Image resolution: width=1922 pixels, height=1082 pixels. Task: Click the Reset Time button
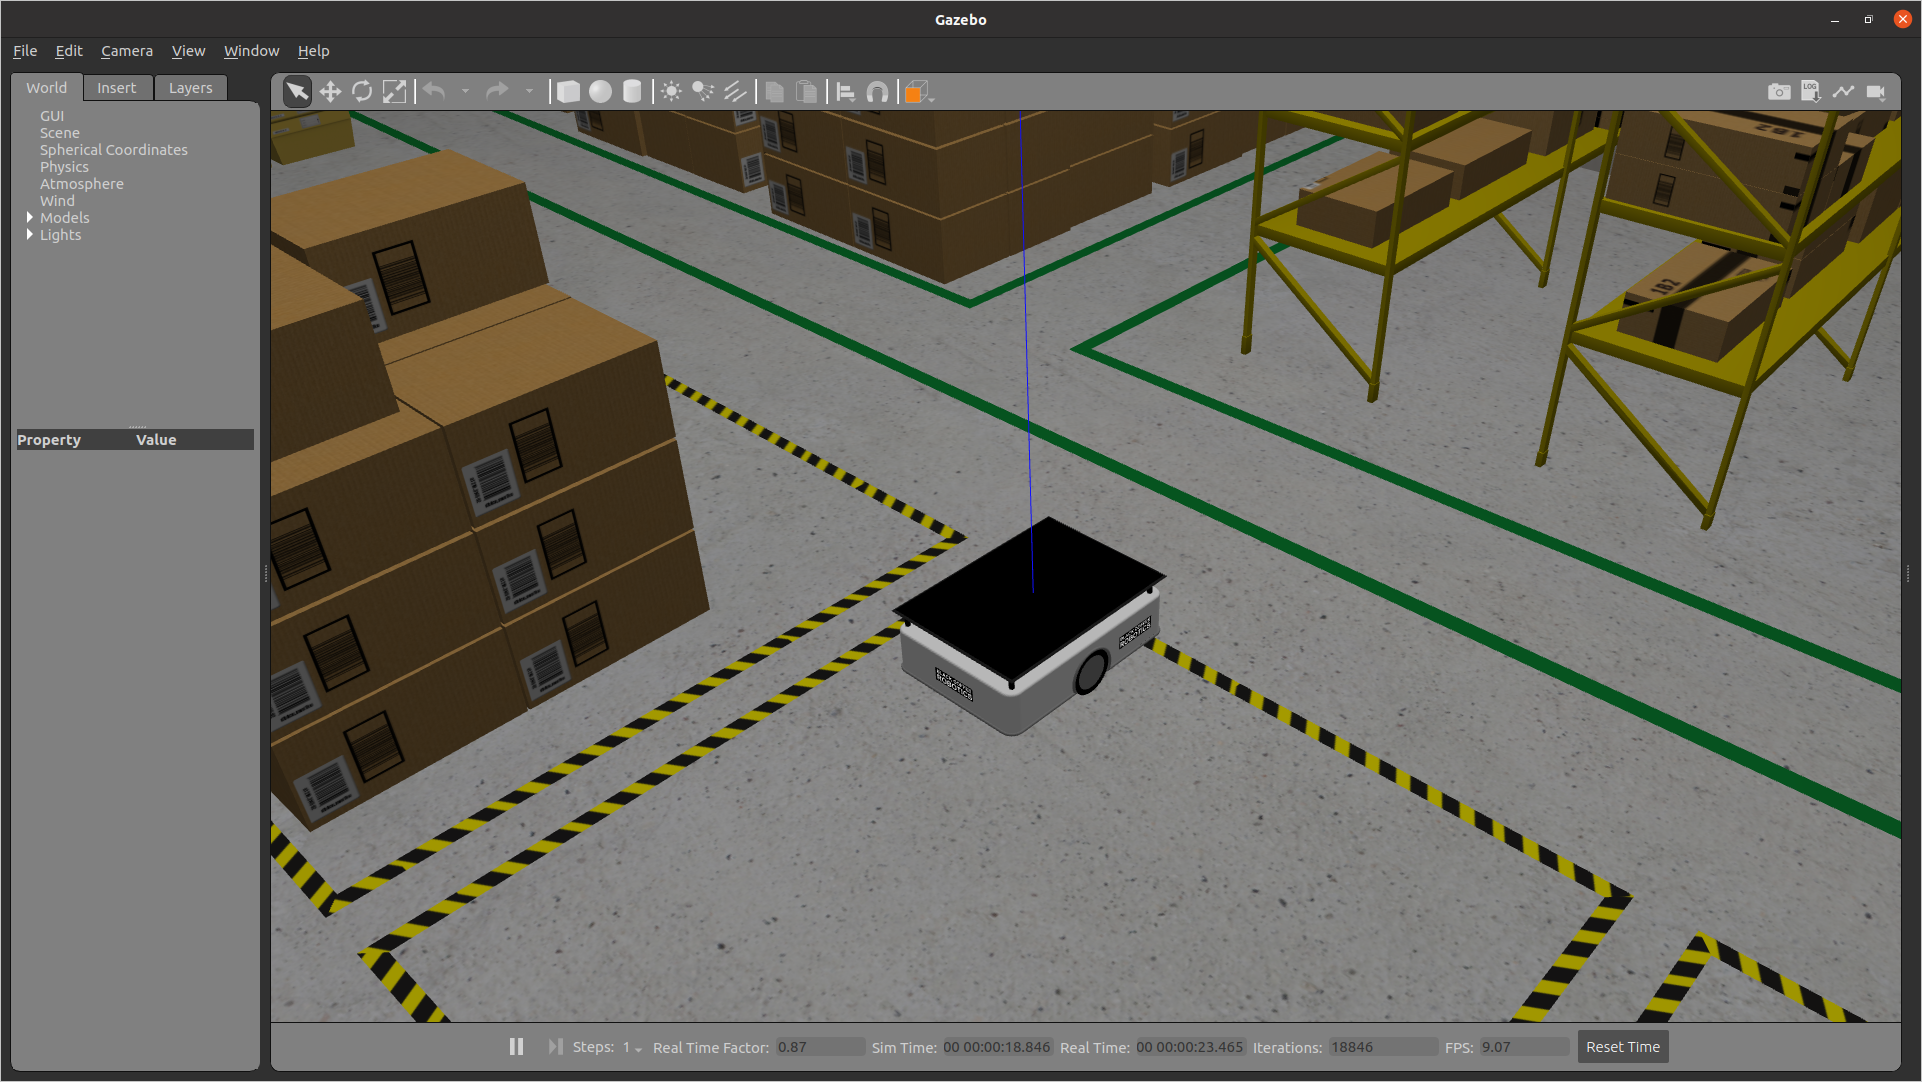coord(1622,1046)
